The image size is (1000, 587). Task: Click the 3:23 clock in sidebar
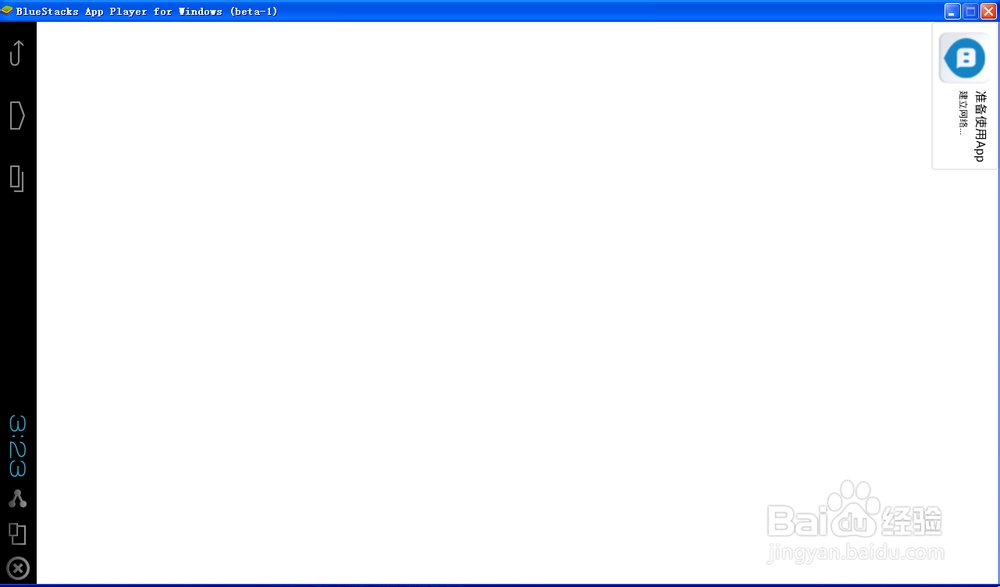coord(17,446)
